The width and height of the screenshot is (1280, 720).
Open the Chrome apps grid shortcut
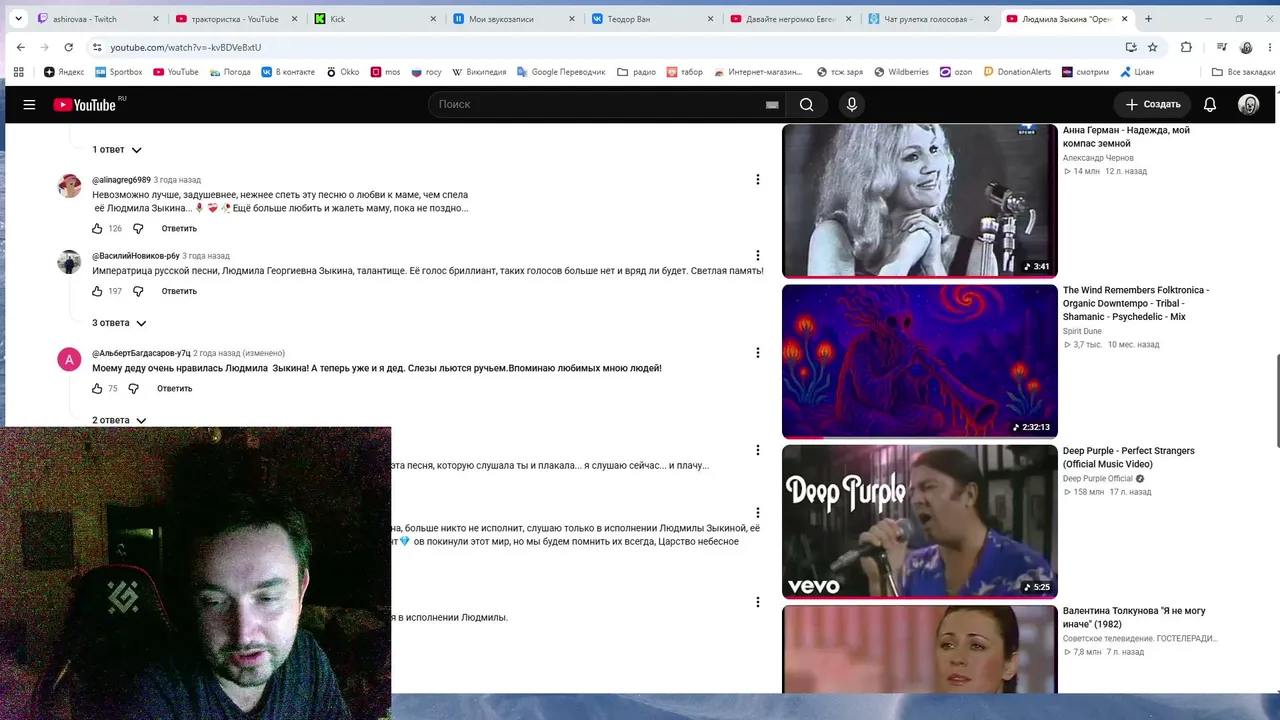pos(18,72)
